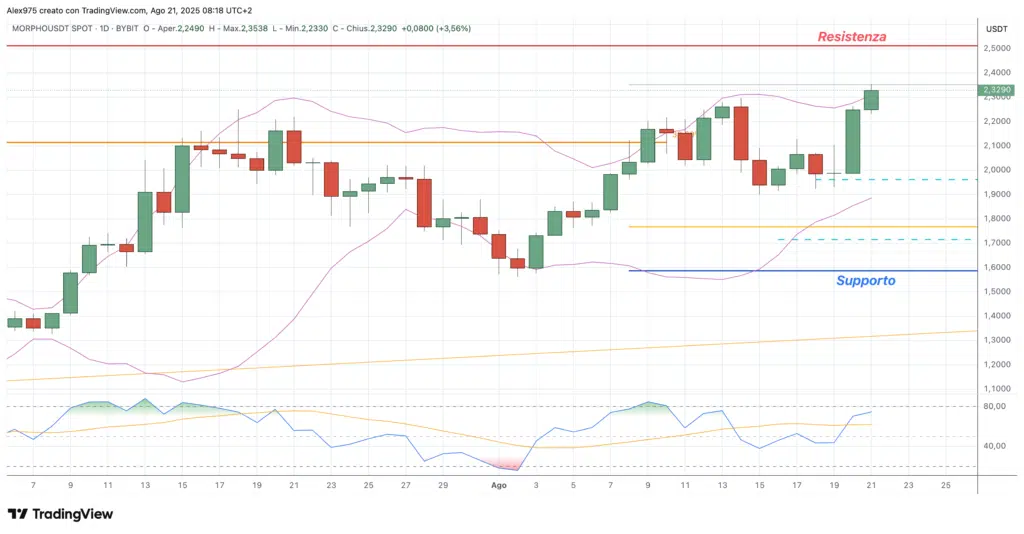
Task: Click the 40,00 RSI level label
Action: pyautogui.click(x=995, y=446)
